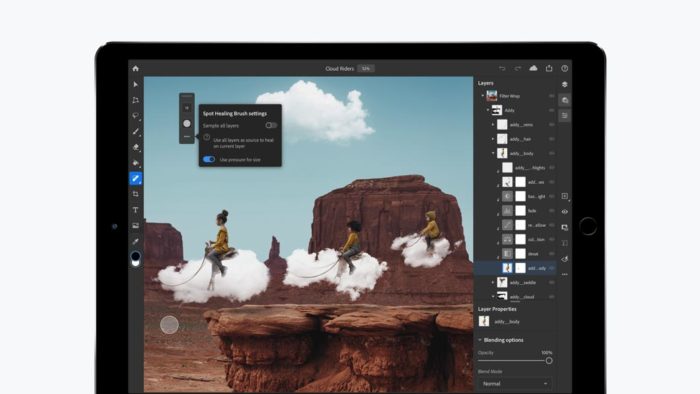This screenshot has height=394, width=700.
Task: Add a layer mask from taskbar
Action: (x=564, y=227)
